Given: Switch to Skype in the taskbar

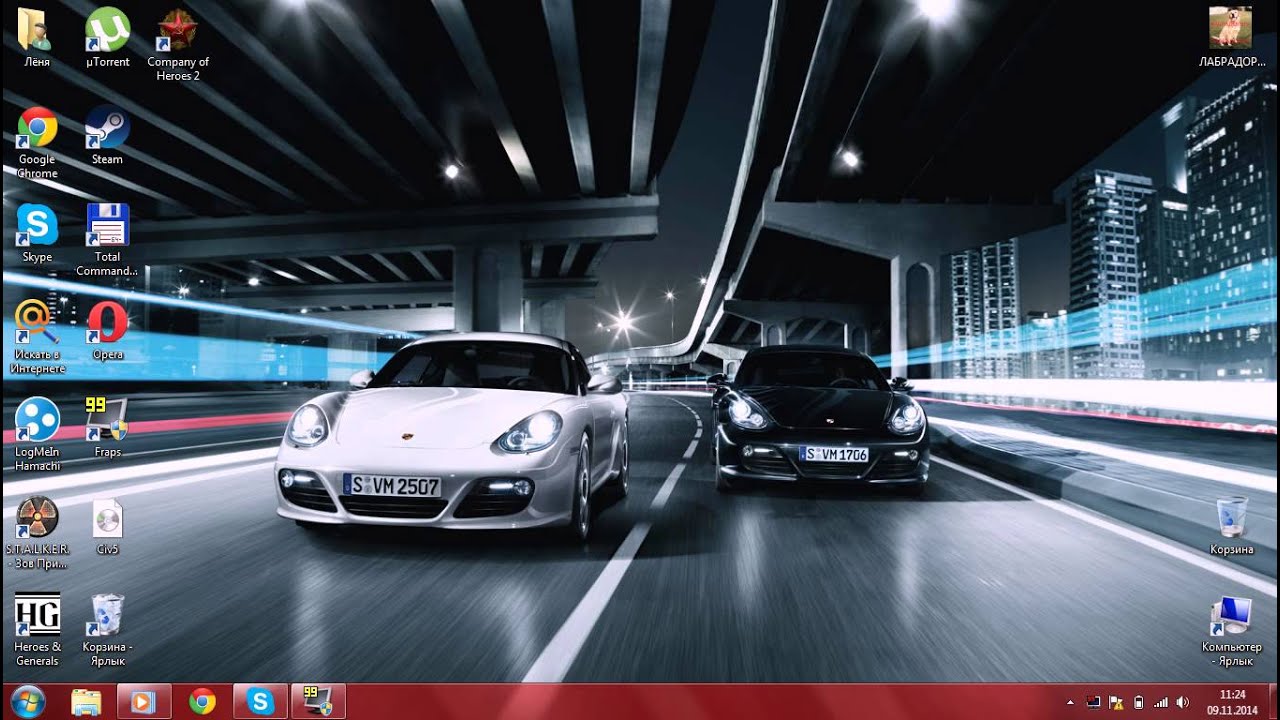Looking at the screenshot, I should pos(260,701).
